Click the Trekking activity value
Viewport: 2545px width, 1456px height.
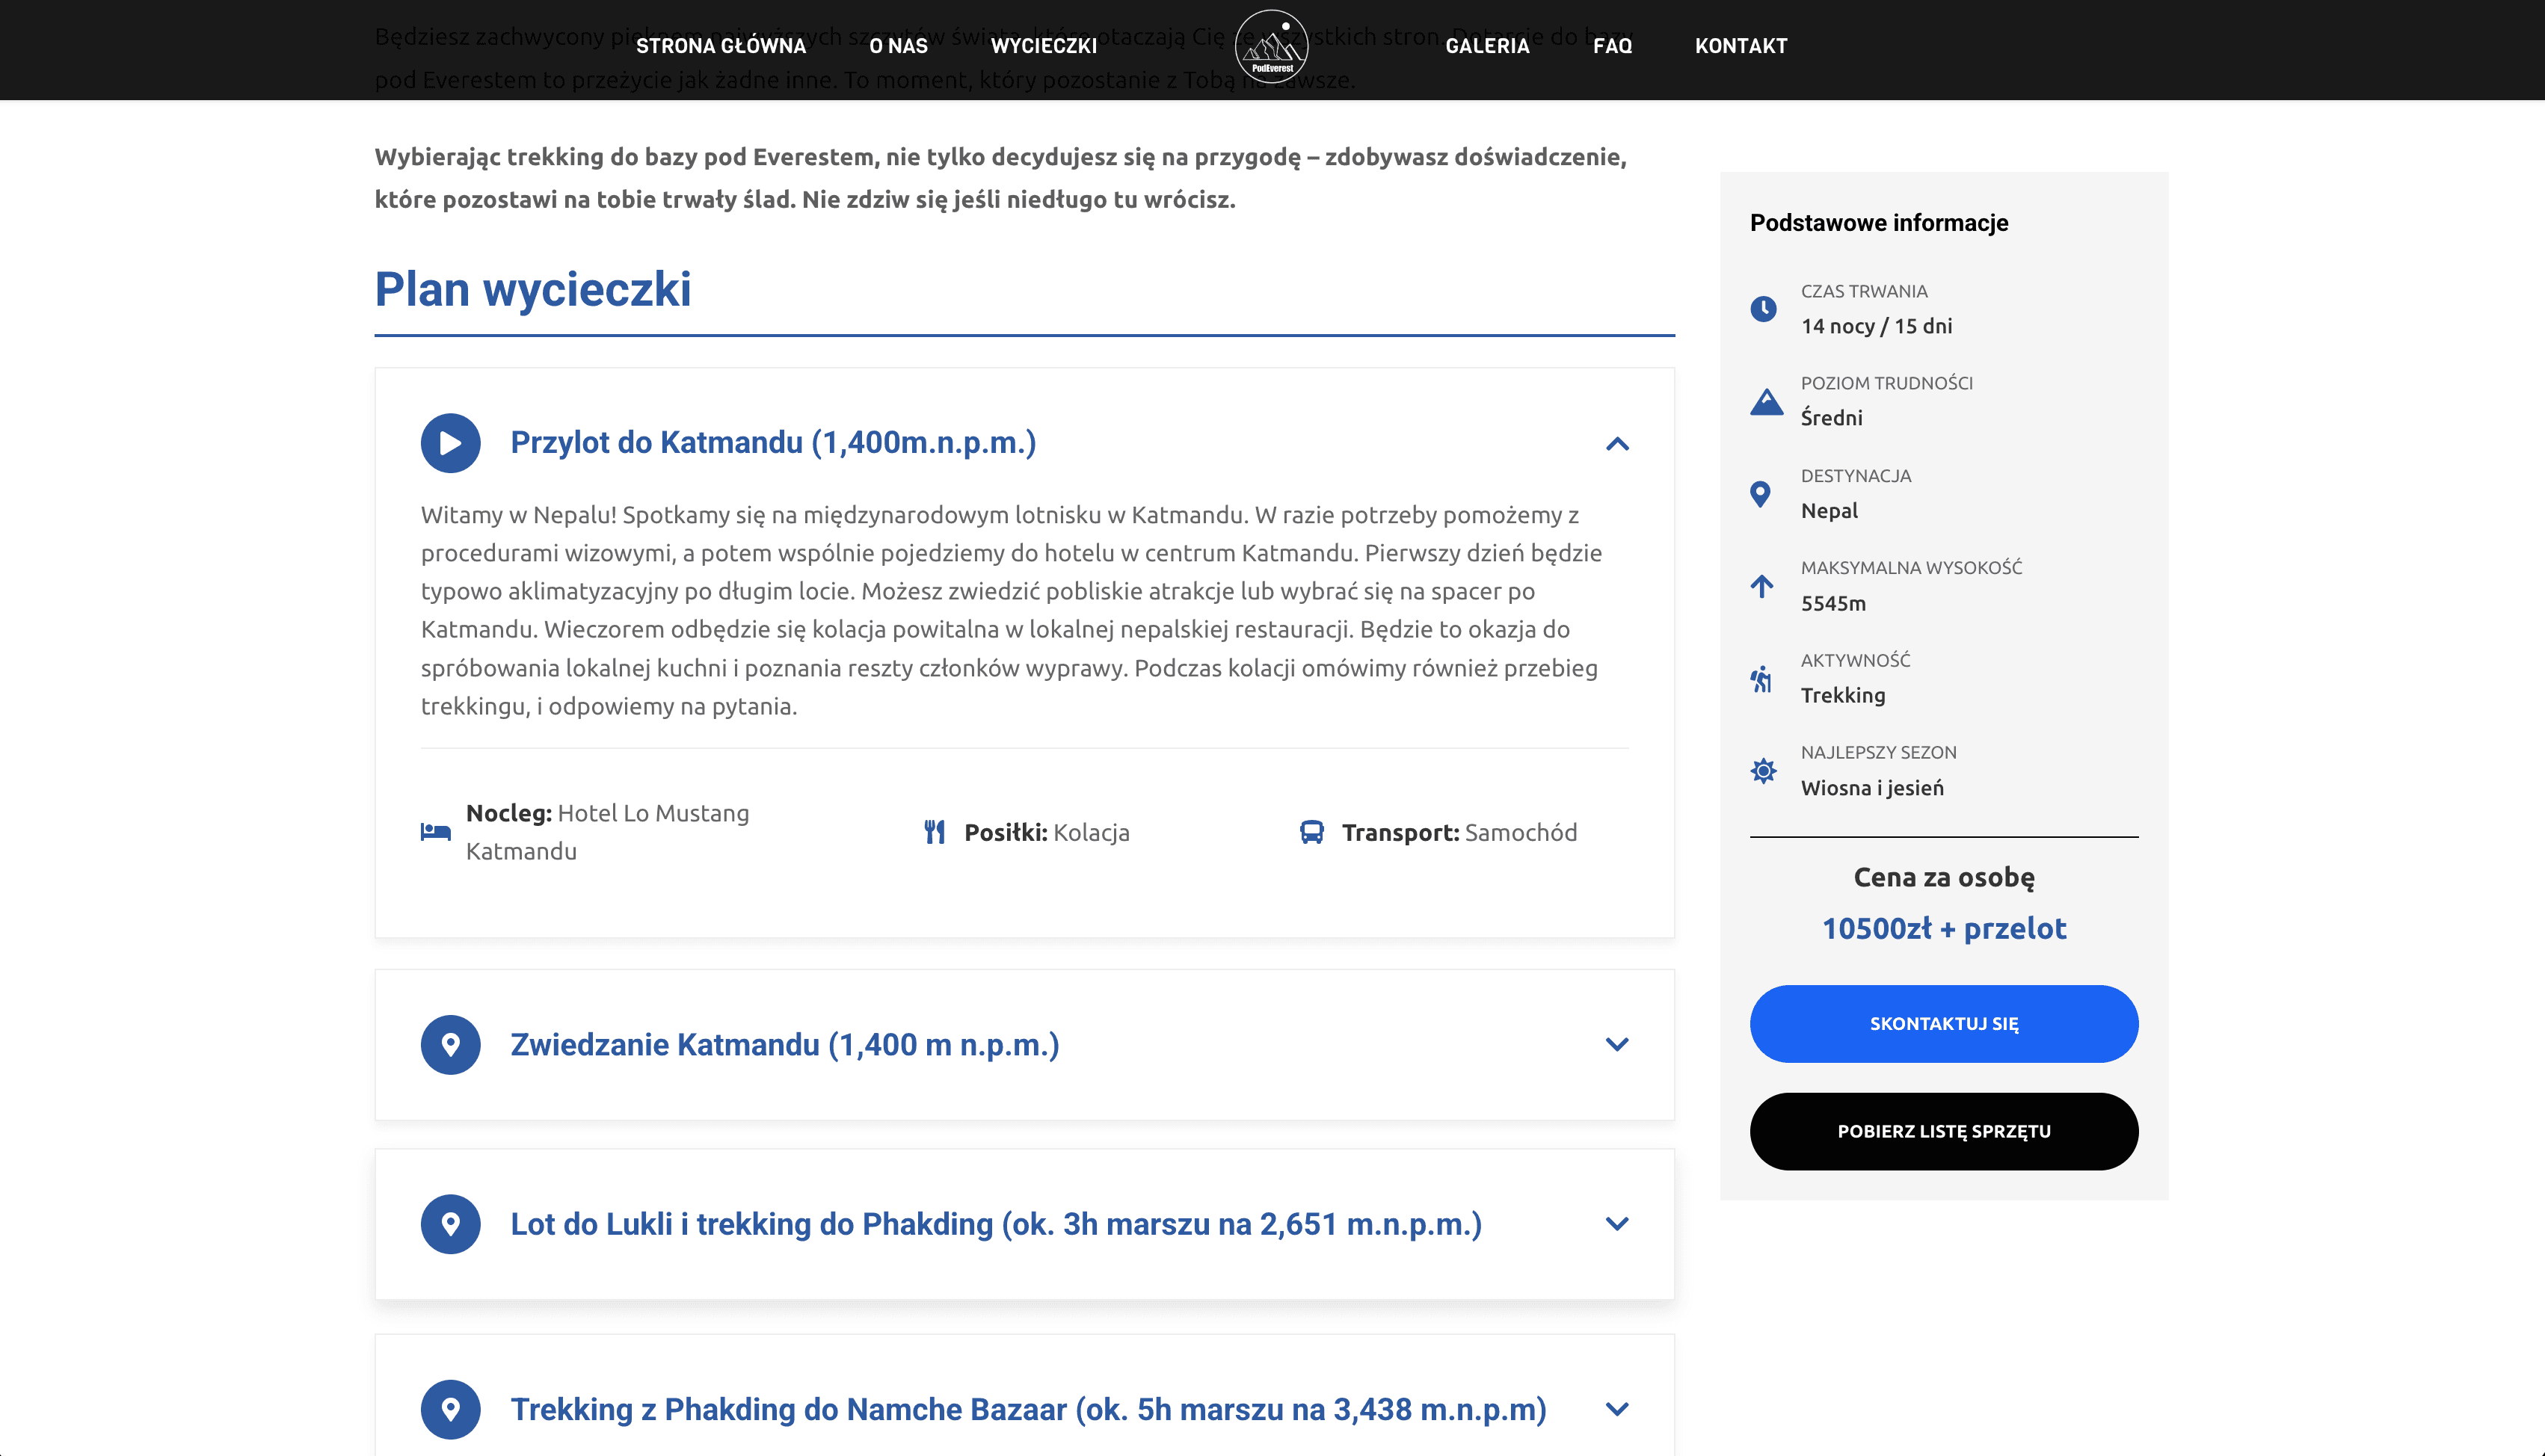(1843, 696)
